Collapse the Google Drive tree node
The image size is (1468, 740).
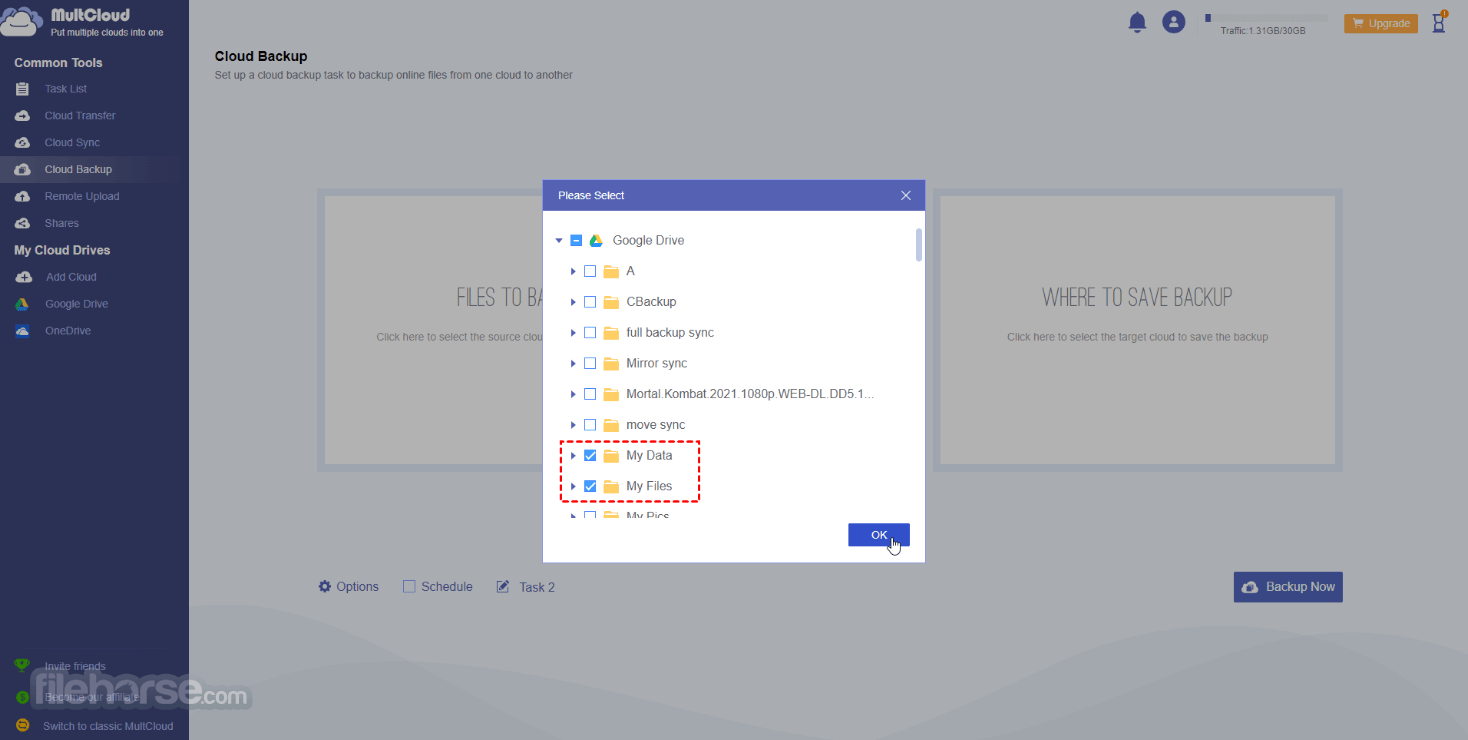tap(559, 240)
